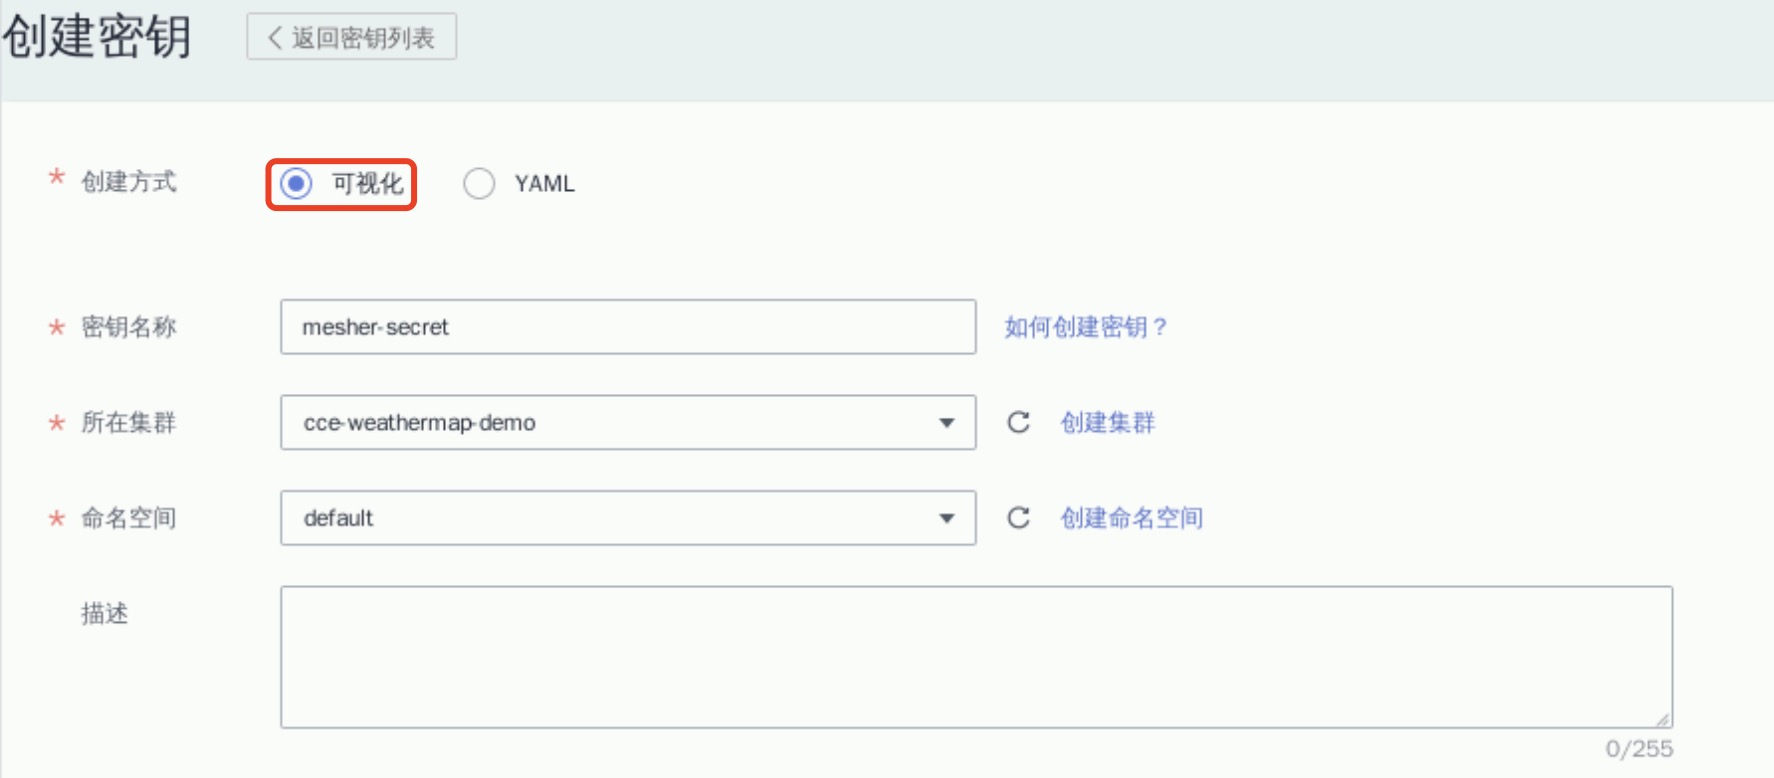Click the 所在集群 field label
The width and height of the screenshot is (1774, 778).
[x=128, y=422]
